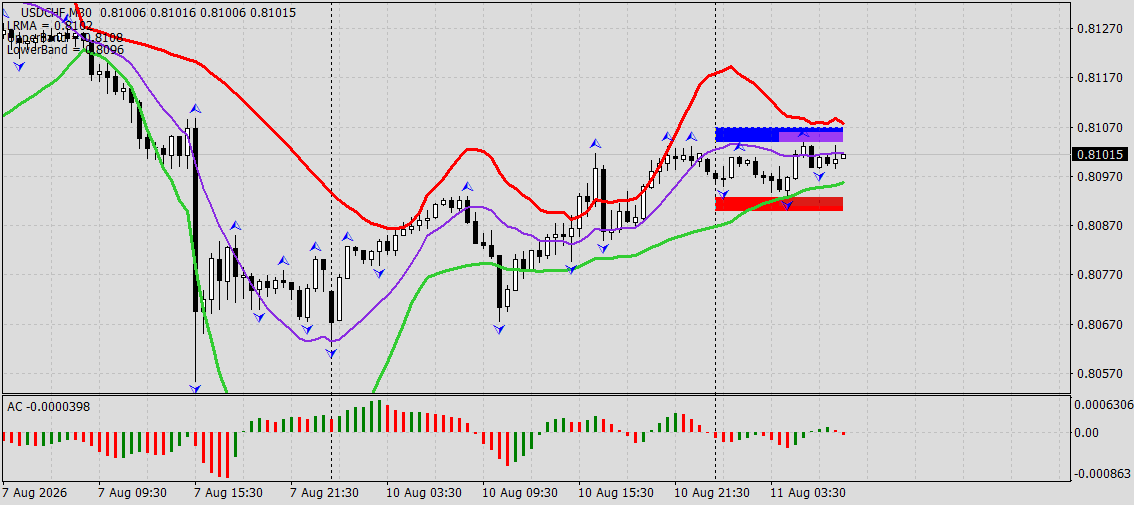This screenshot has width=1134, height=505.
Task: Click the 0.80870 price axis label
Action: (x=1098, y=226)
